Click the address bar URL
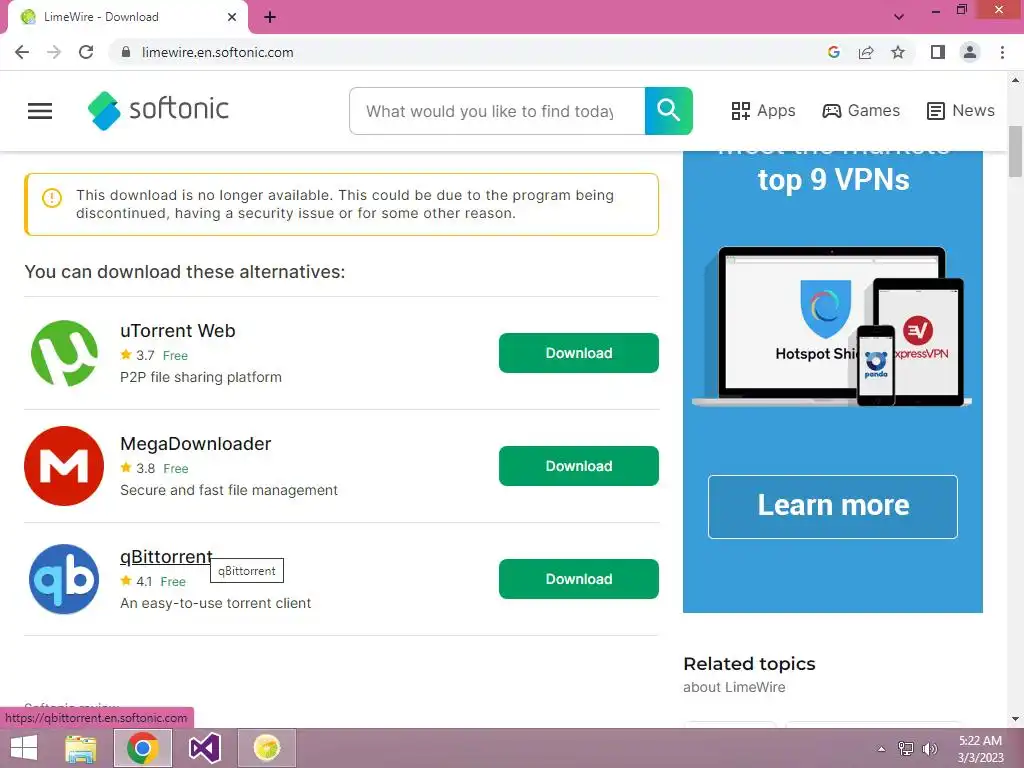Image resolution: width=1024 pixels, height=768 pixels. (217, 52)
